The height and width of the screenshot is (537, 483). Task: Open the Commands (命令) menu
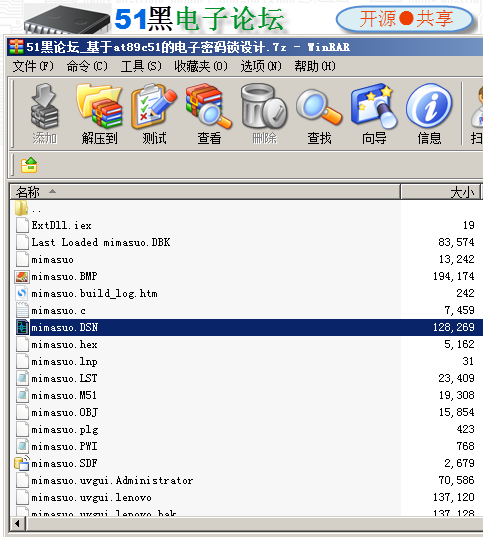(87, 66)
